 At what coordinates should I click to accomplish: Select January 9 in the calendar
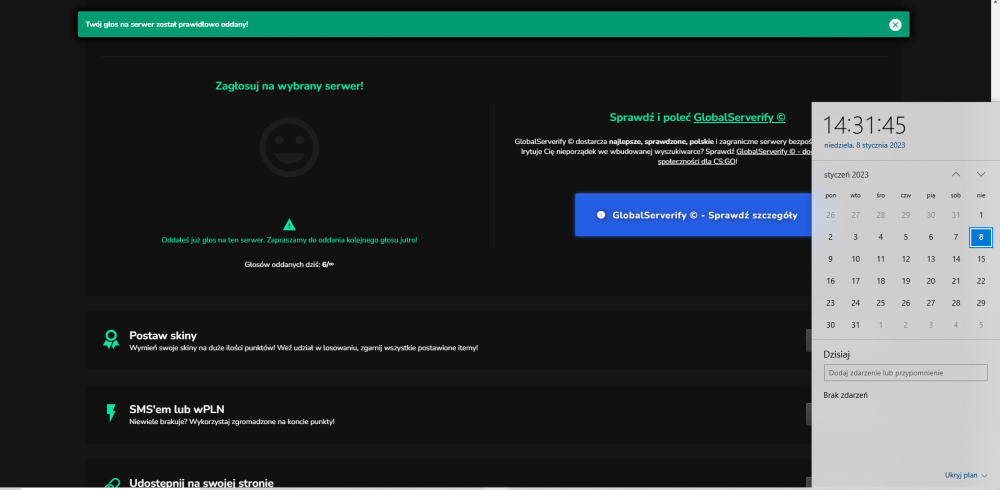830,259
